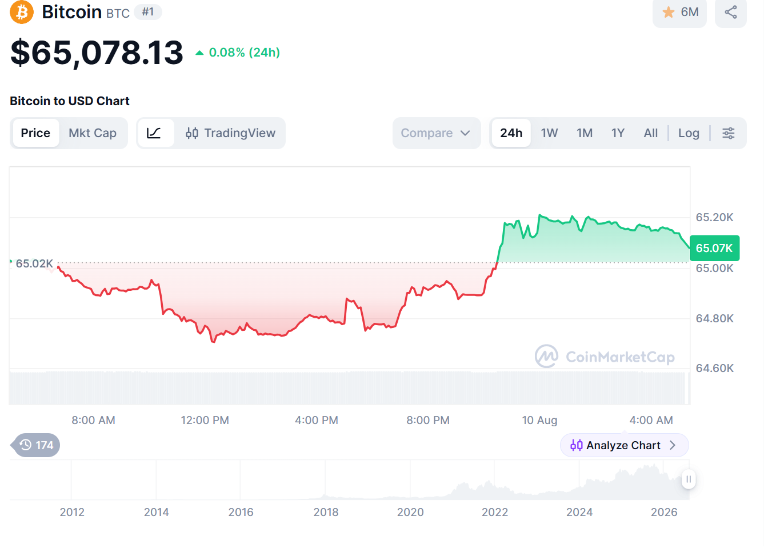Click the Bitcoin orange logo icon
The width and height of the screenshot is (764, 547).
pyautogui.click(x=22, y=12)
